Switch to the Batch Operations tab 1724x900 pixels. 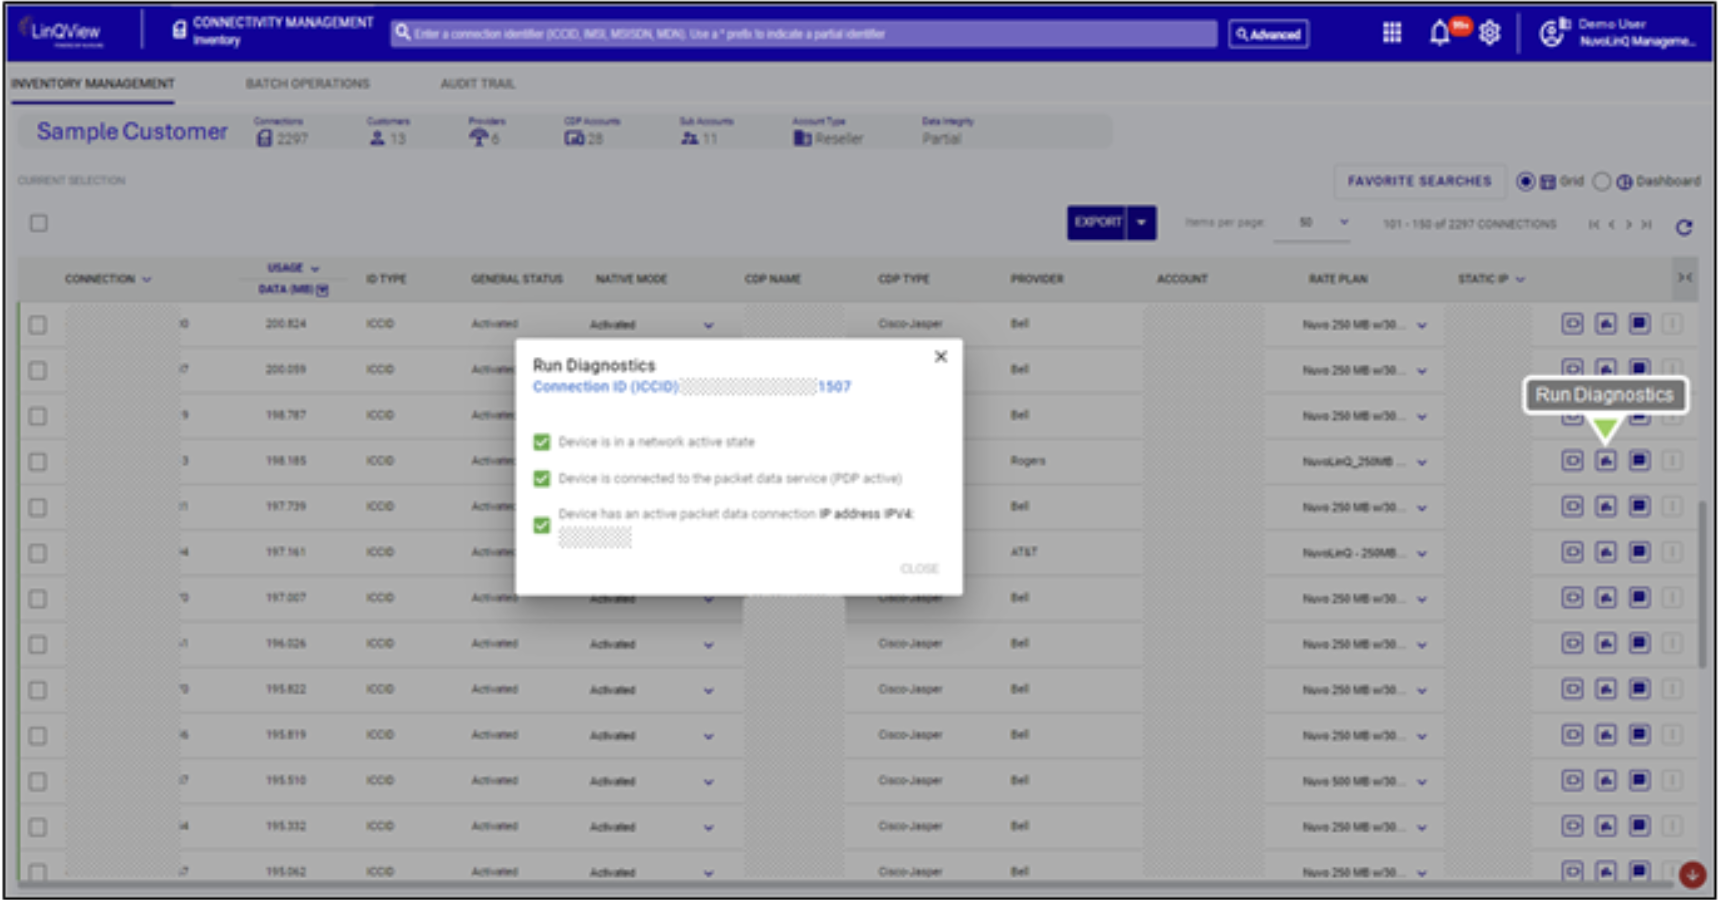(307, 84)
